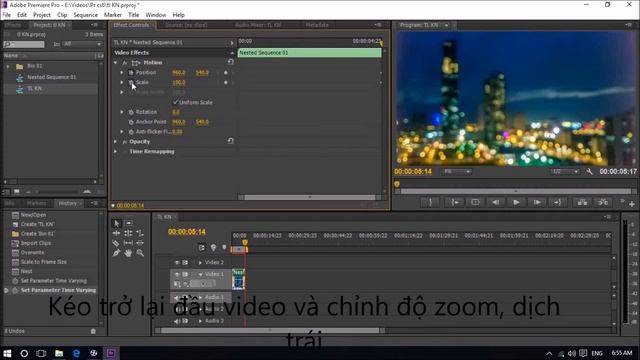Click the Lift button in Program monitor
The height and width of the screenshot is (360, 640).
(x=582, y=202)
